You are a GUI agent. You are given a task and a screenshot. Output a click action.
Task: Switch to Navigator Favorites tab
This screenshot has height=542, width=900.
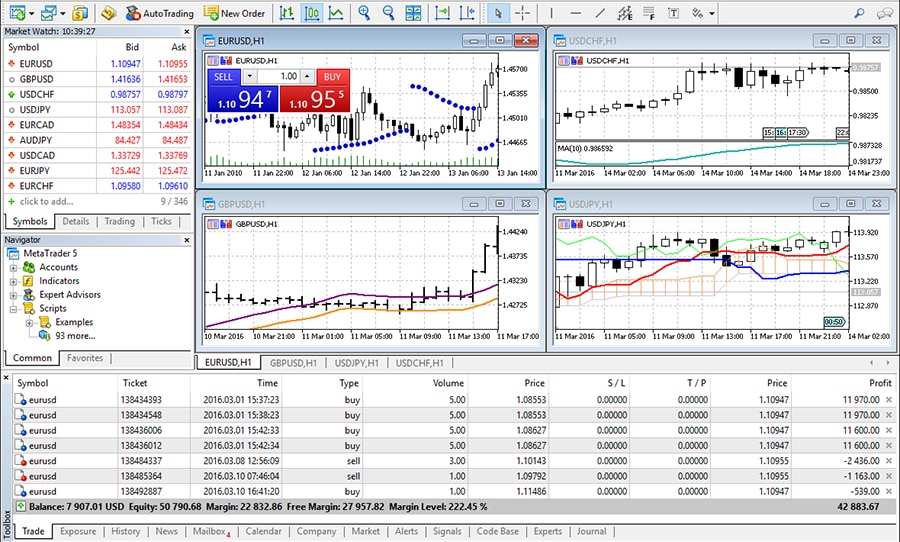(x=85, y=358)
